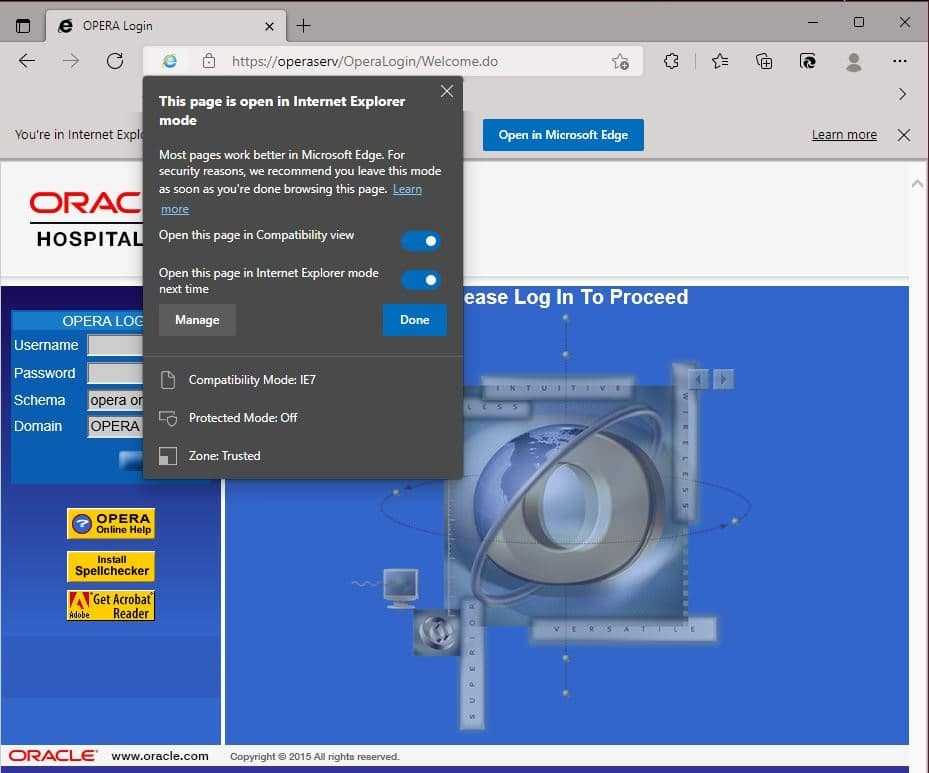Image resolution: width=929 pixels, height=773 pixels.
Task: Open OPERA Online Help button
Action: pos(111,524)
